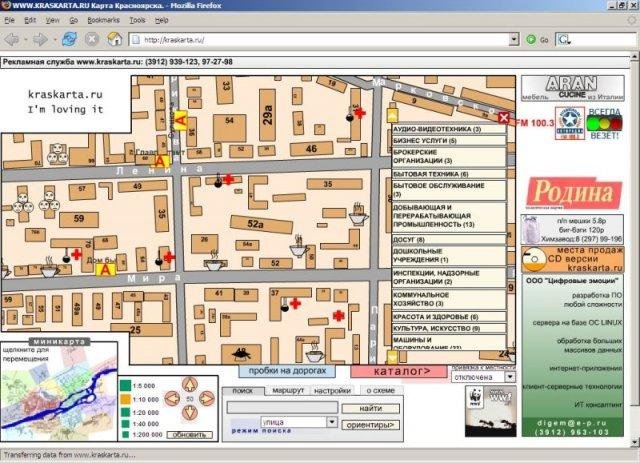Viewport: 640px width, 463px height.
Task: Click smiley faces icon north of Ленина street
Action: [57, 154]
